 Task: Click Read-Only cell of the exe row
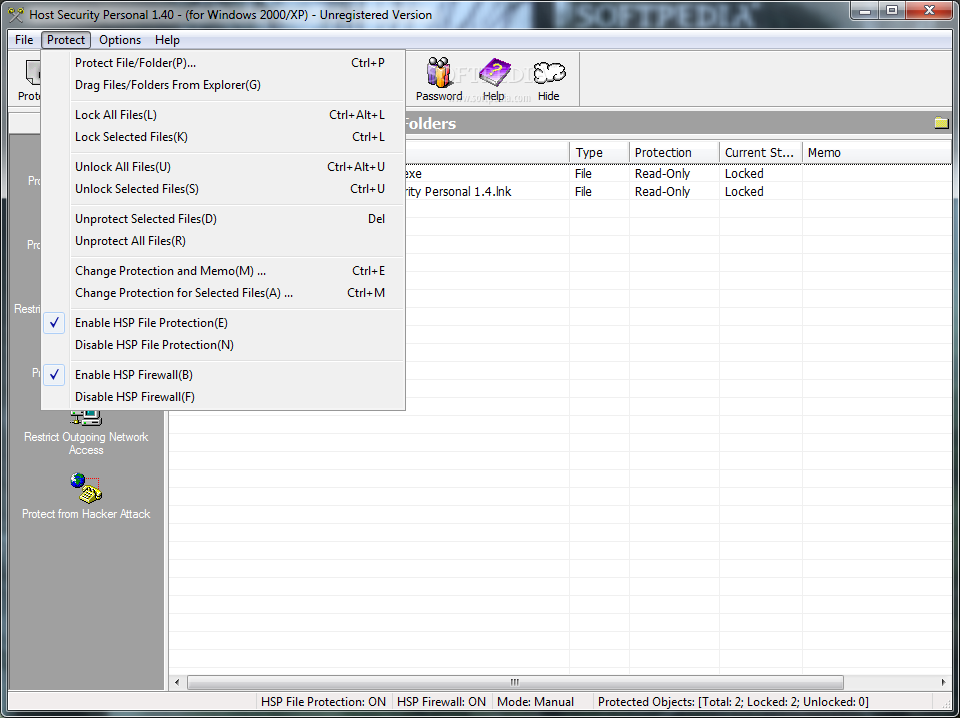click(674, 174)
